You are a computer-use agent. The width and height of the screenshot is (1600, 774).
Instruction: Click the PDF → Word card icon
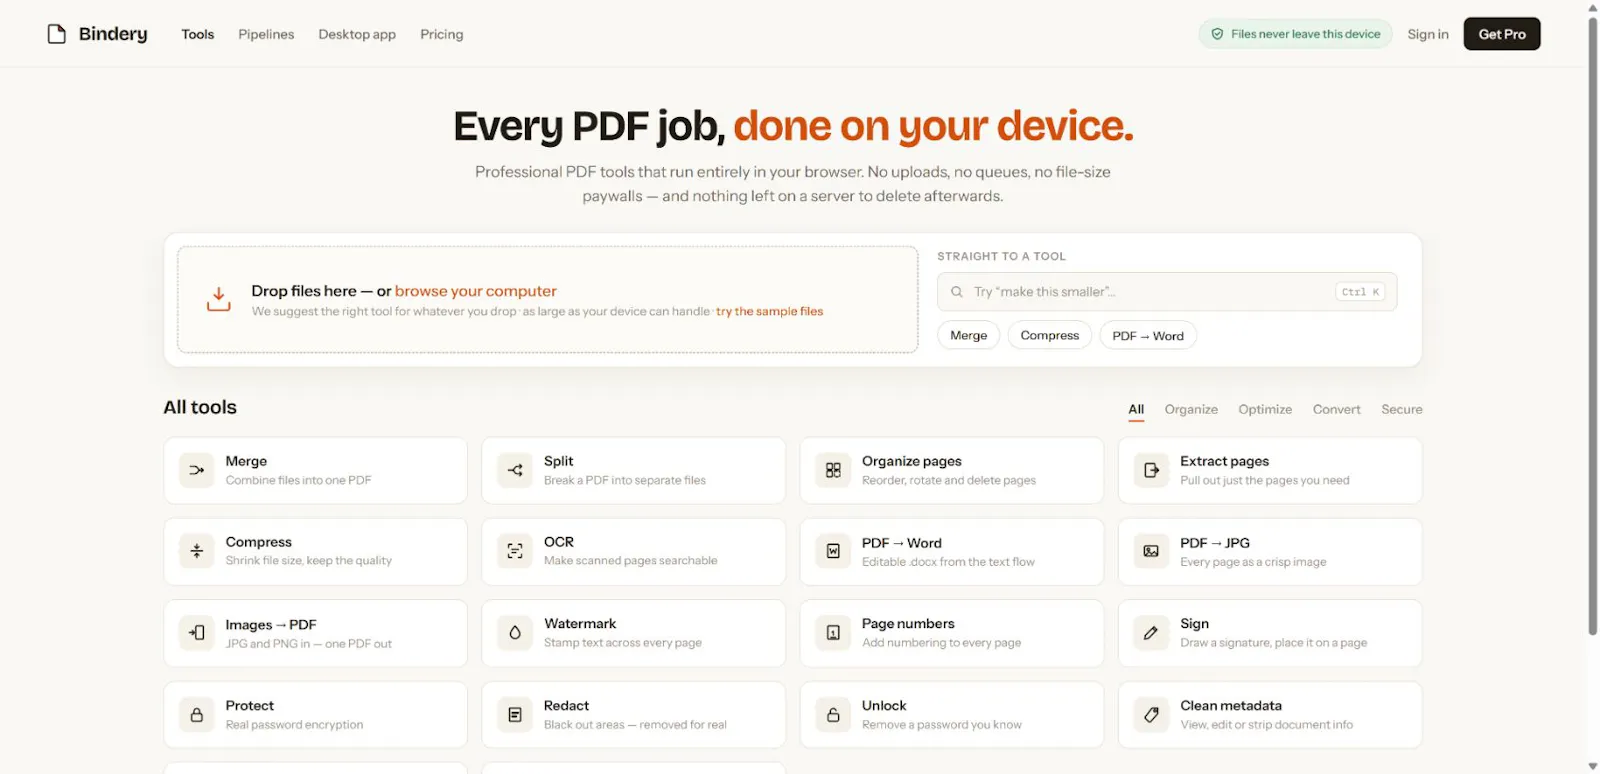833,551
